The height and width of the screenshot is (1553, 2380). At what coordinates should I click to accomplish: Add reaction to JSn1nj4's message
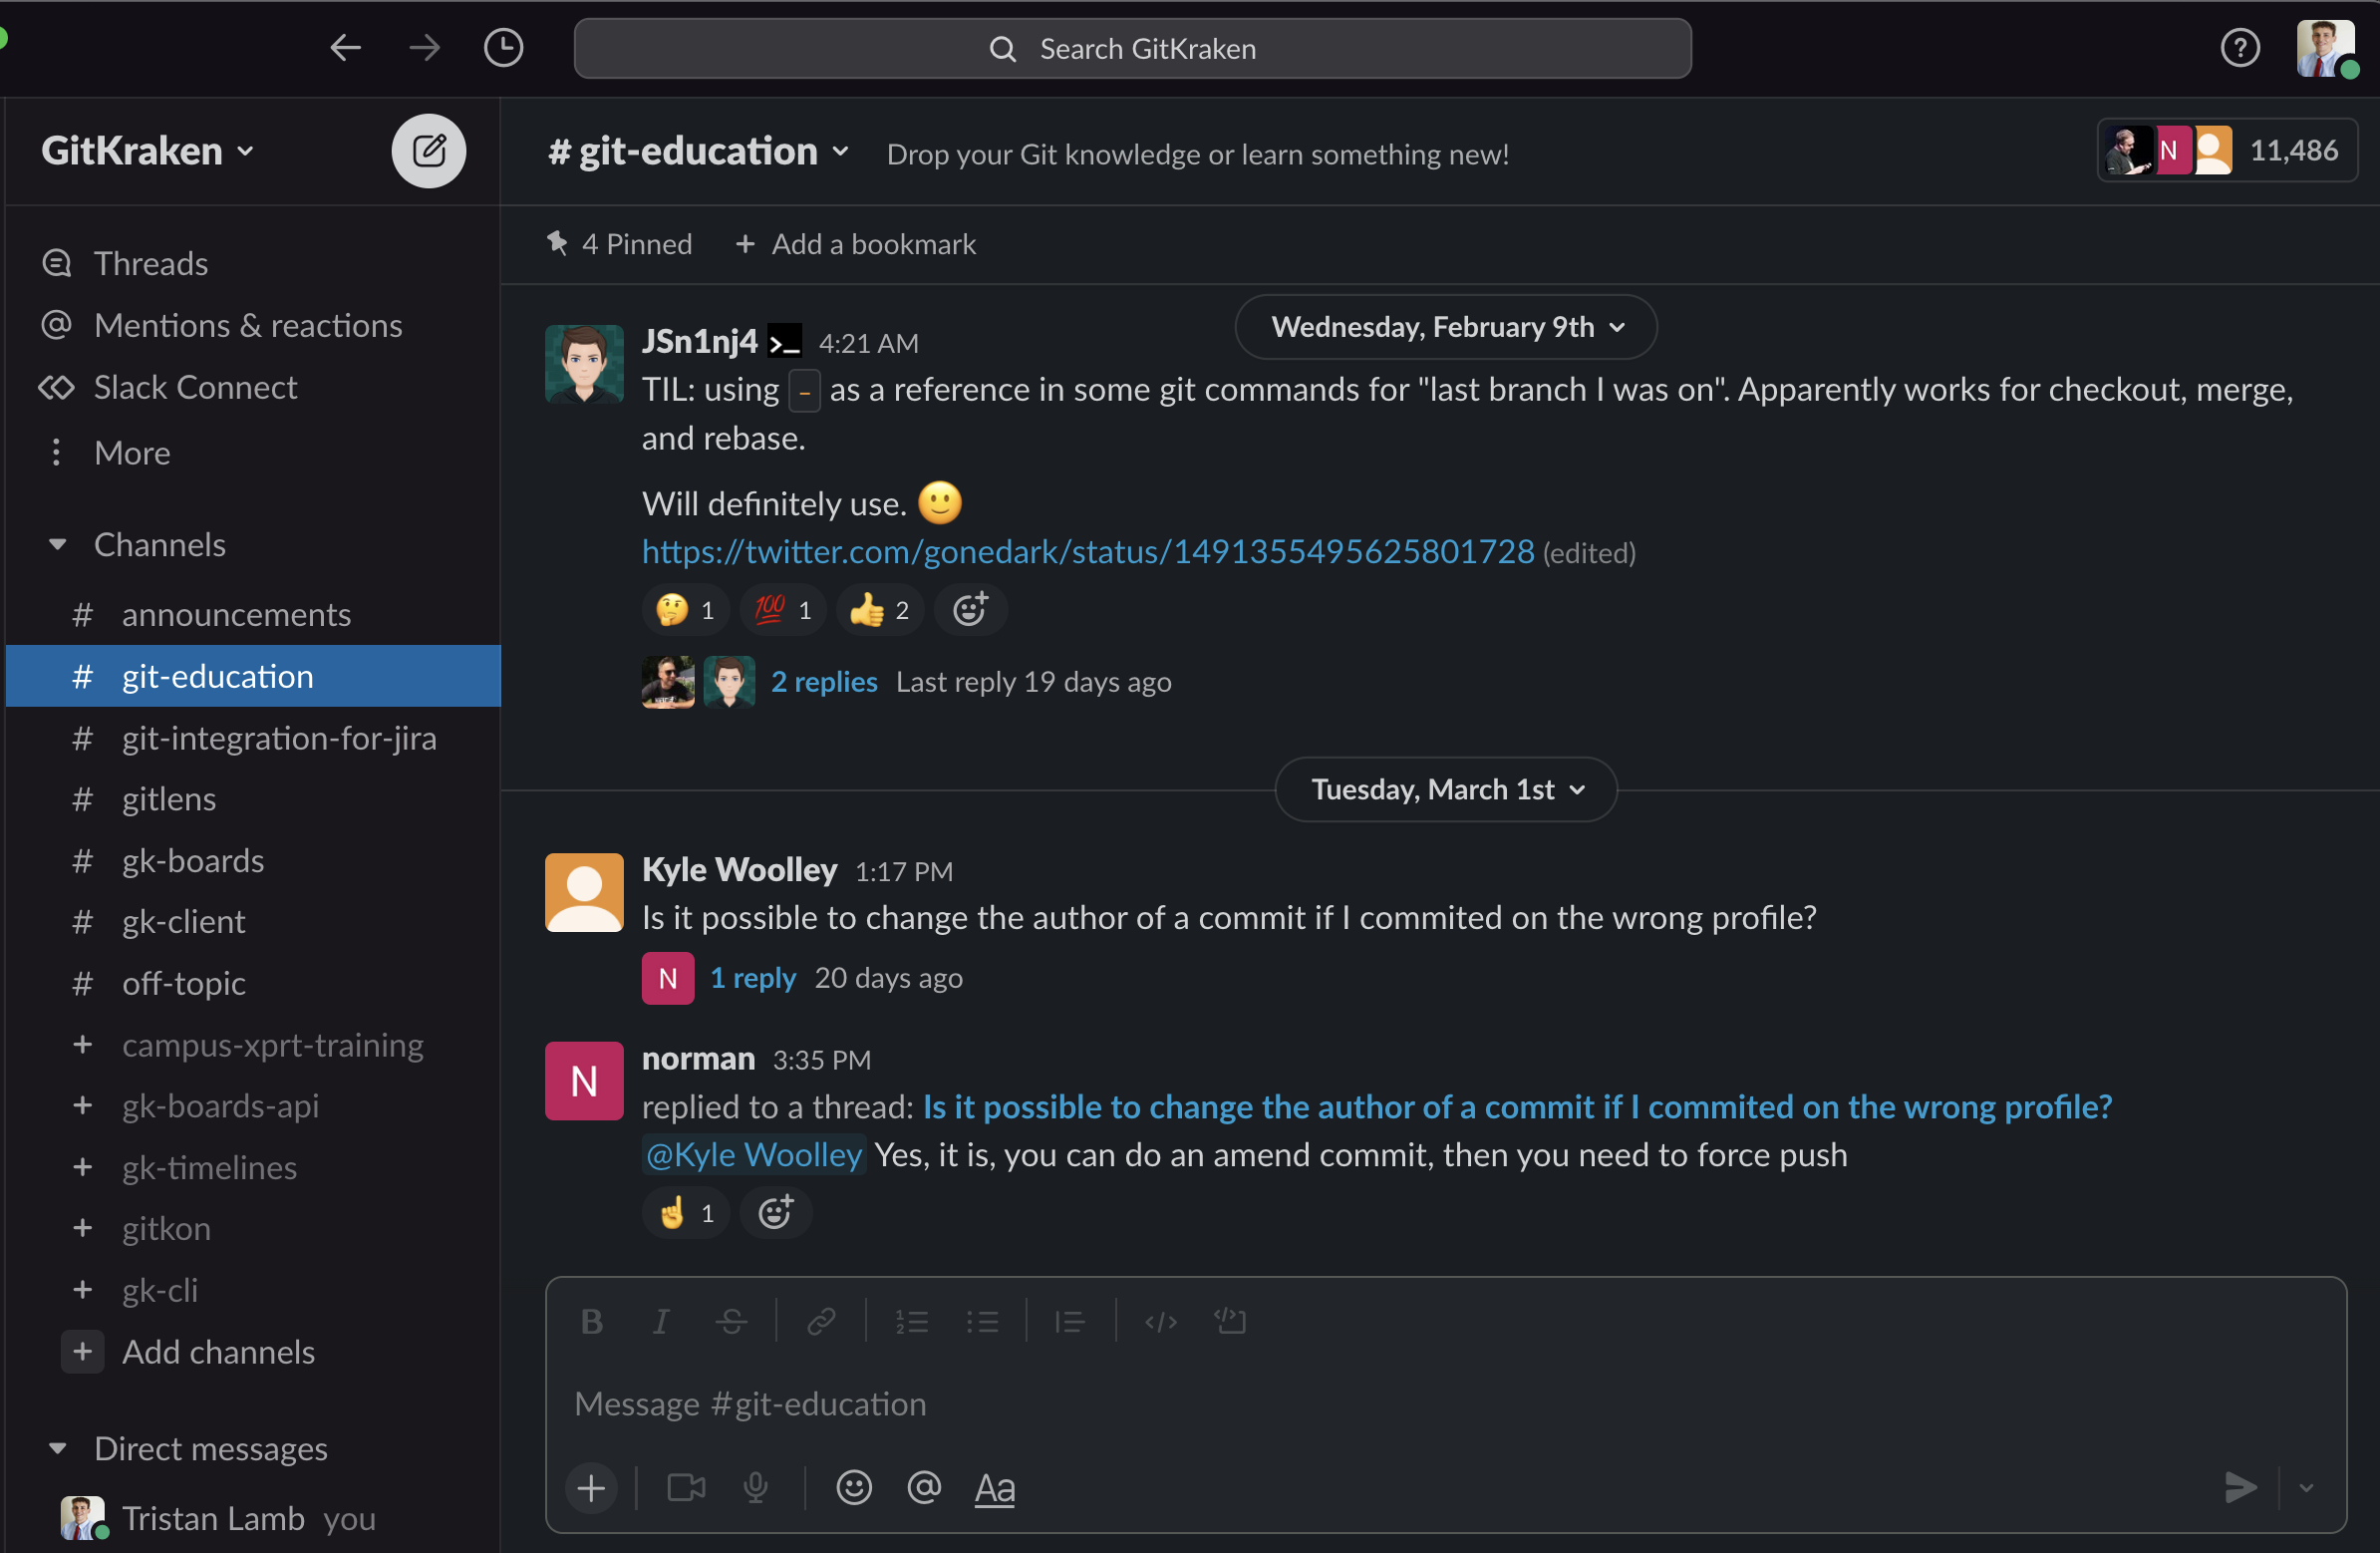pyautogui.click(x=970, y=609)
